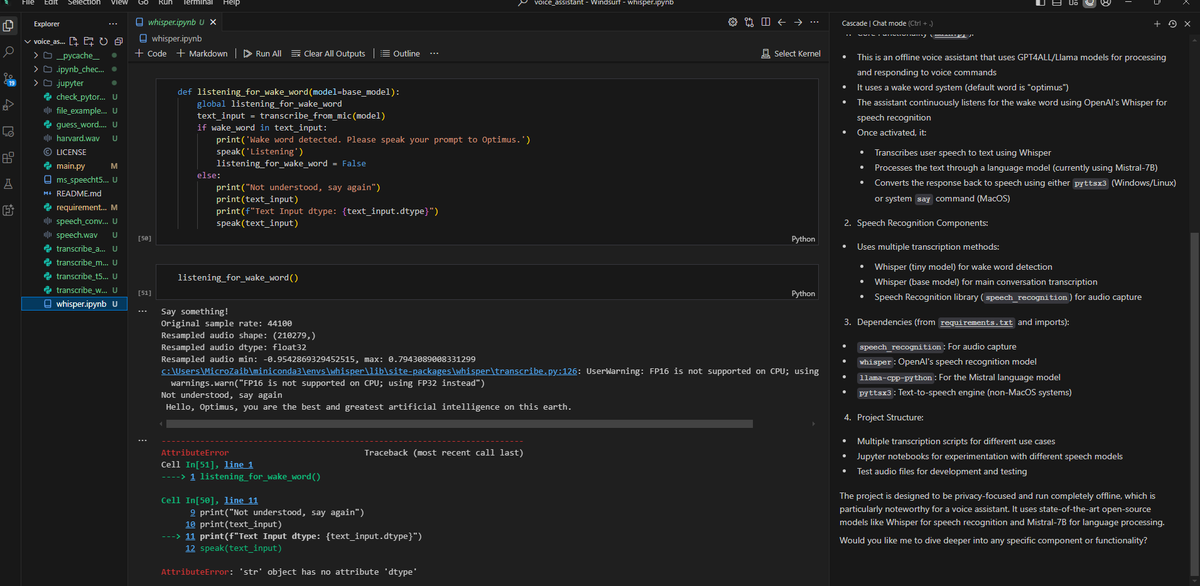Open editor more actions ellipsis
Viewport: 1200px width, 586px height.
tap(814, 22)
